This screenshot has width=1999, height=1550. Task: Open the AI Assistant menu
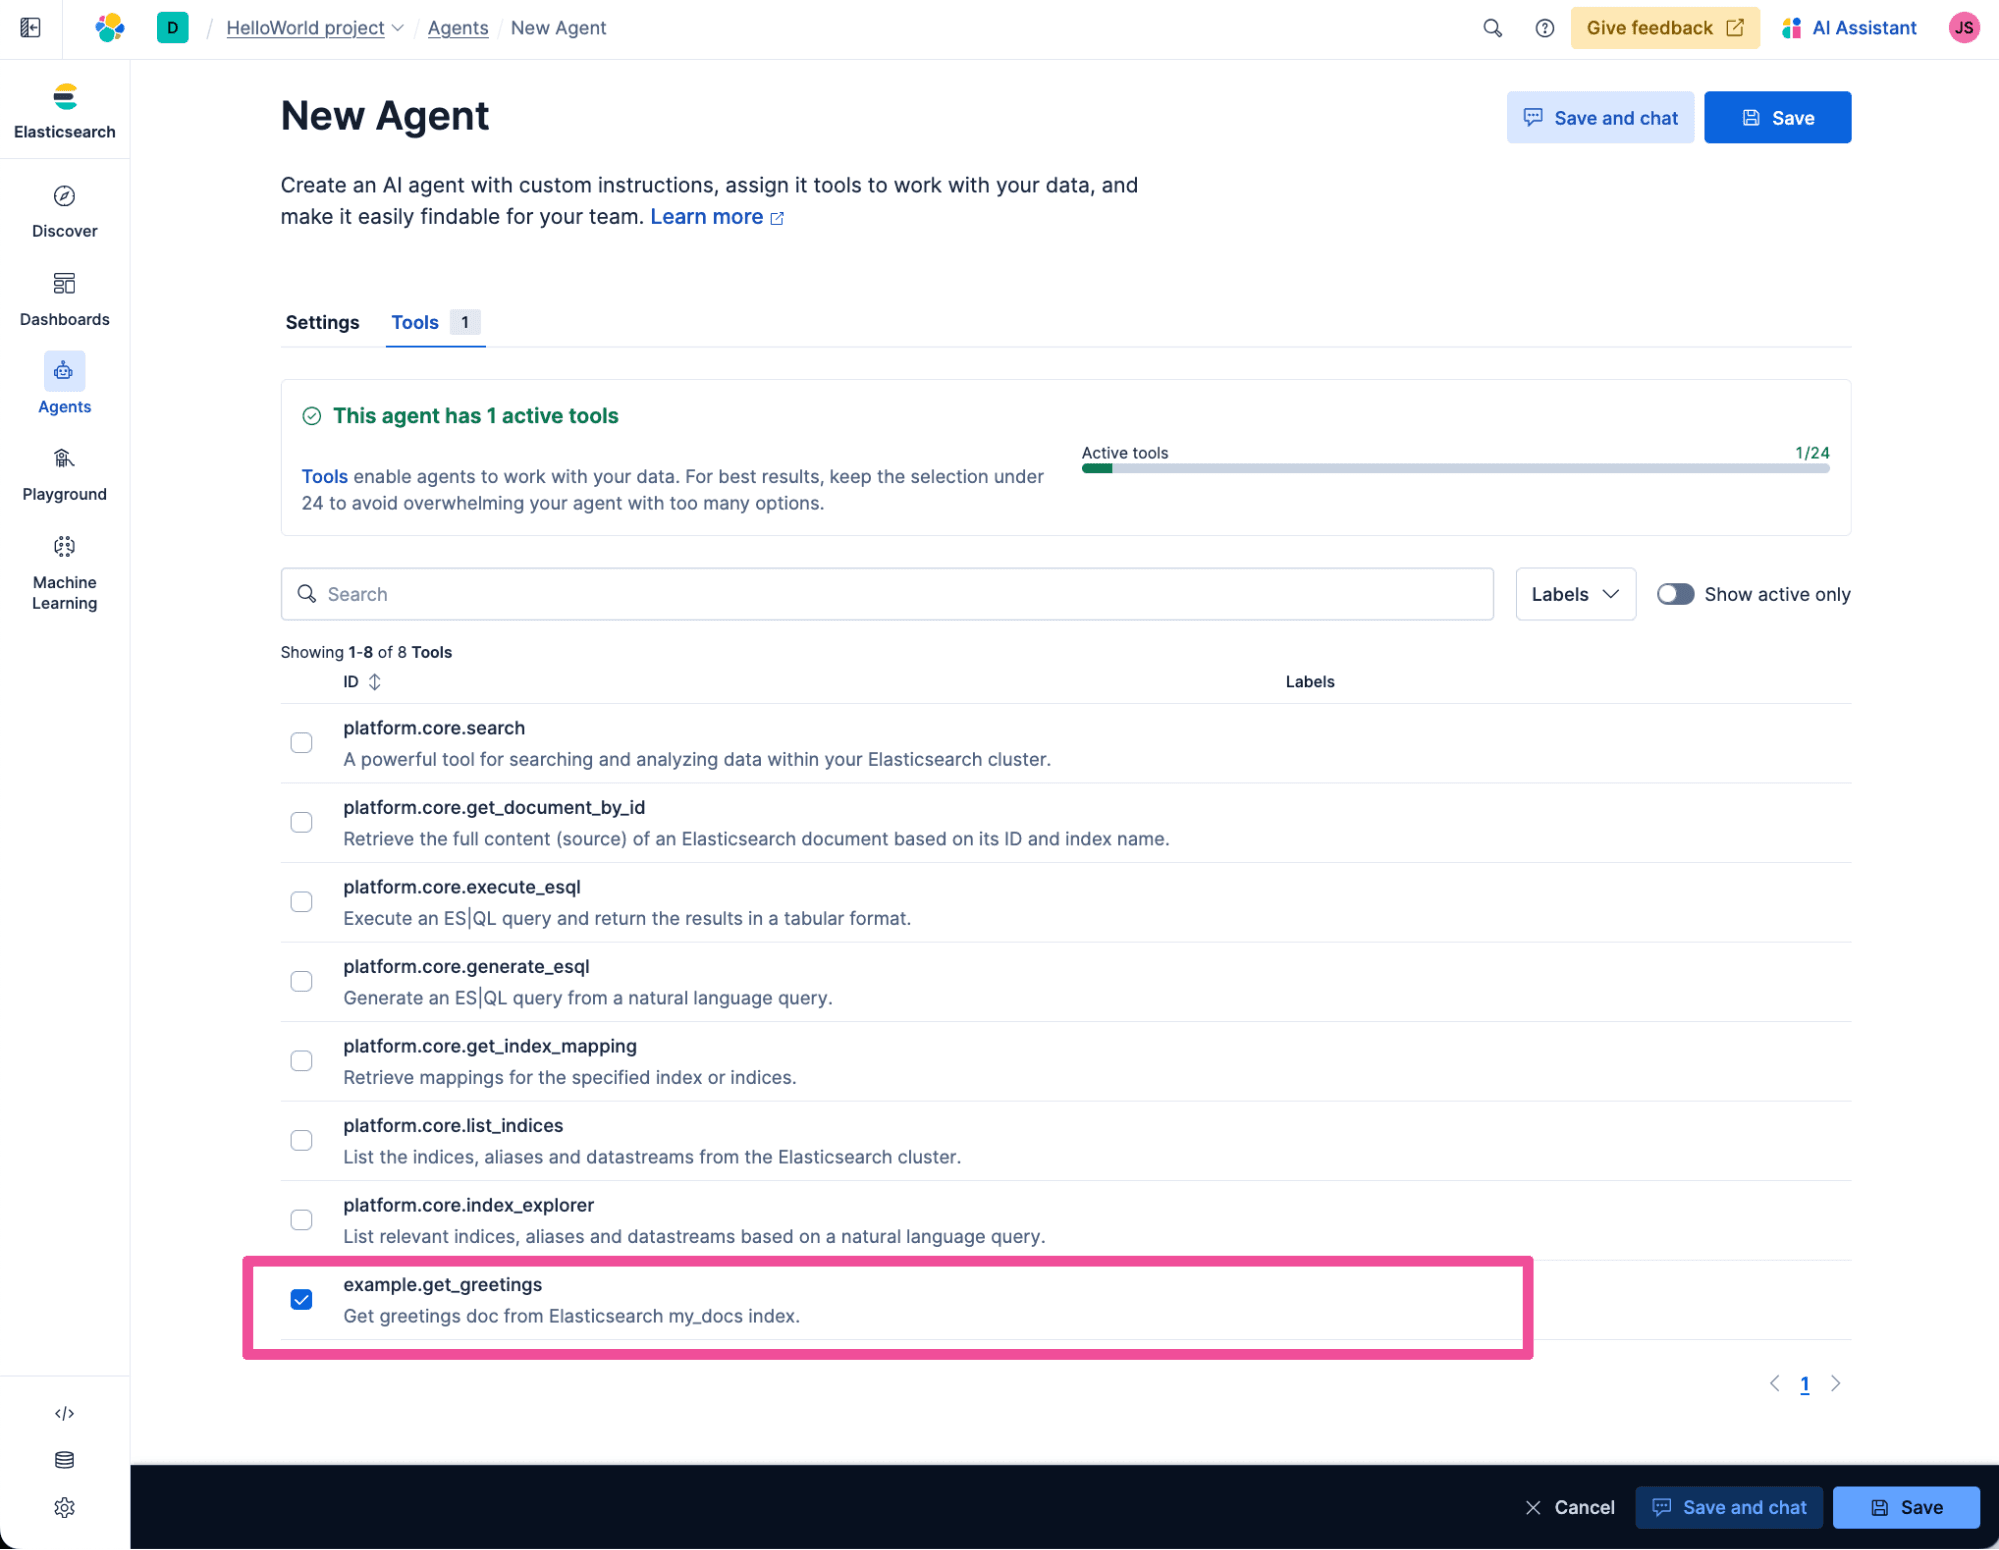(x=1848, y=27)
